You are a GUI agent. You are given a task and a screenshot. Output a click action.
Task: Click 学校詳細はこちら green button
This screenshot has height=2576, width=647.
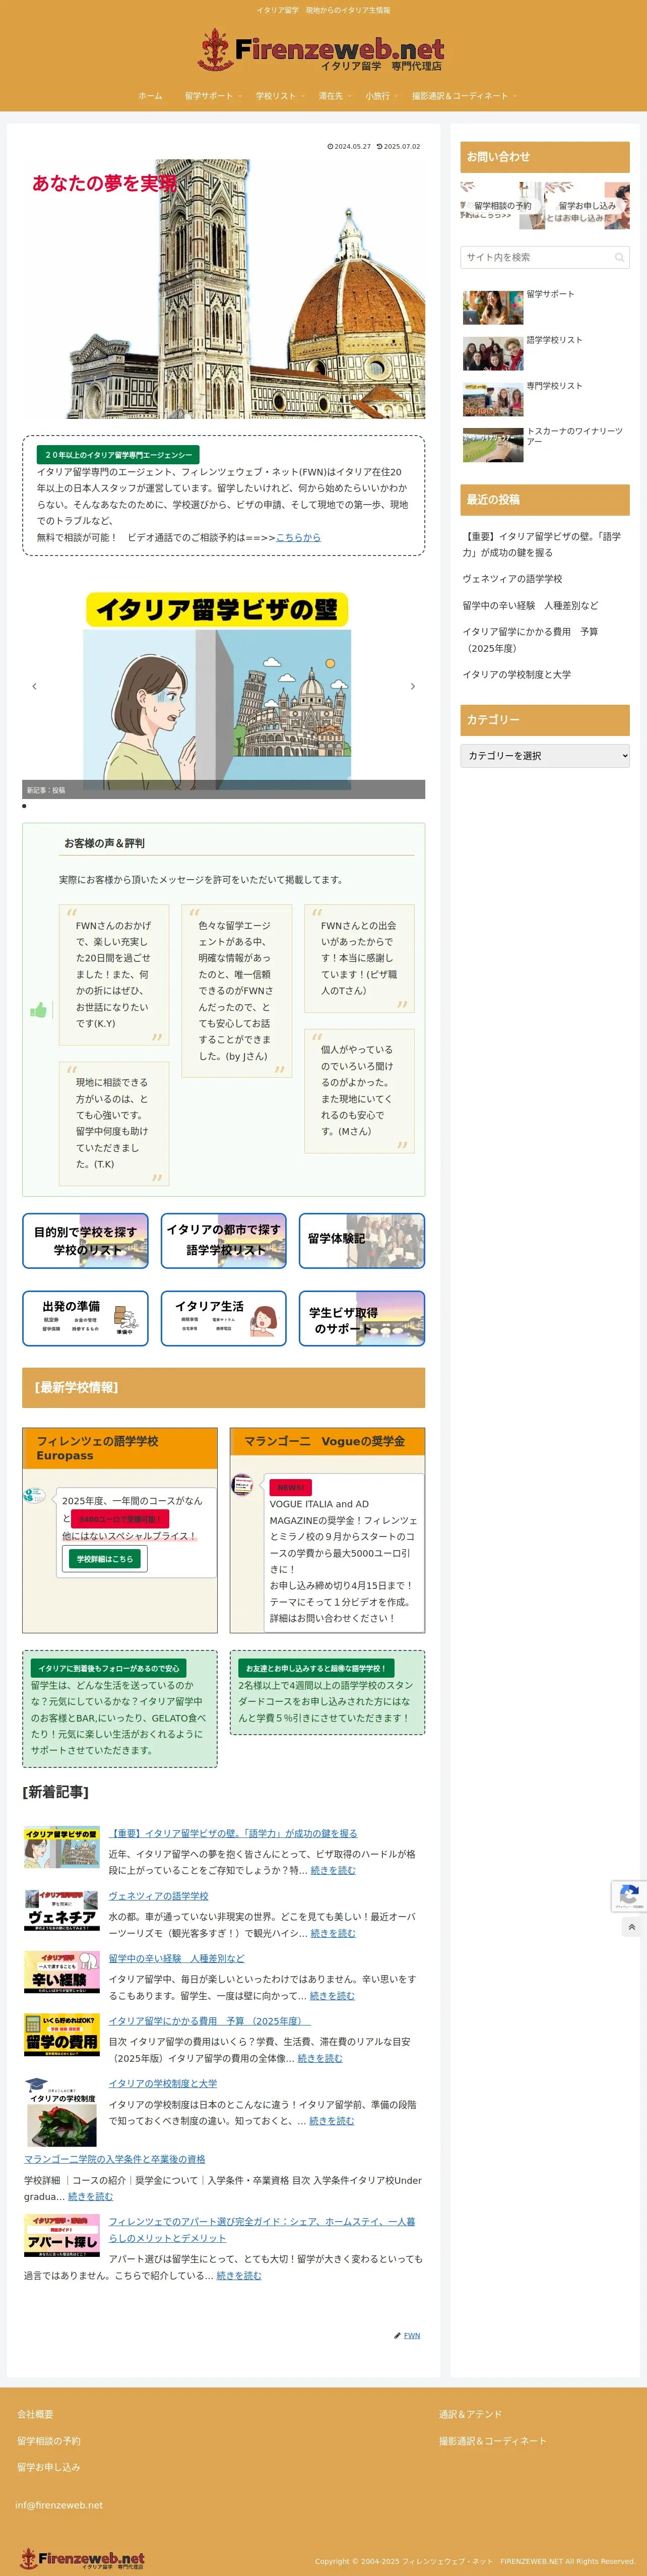(105, 1559)
